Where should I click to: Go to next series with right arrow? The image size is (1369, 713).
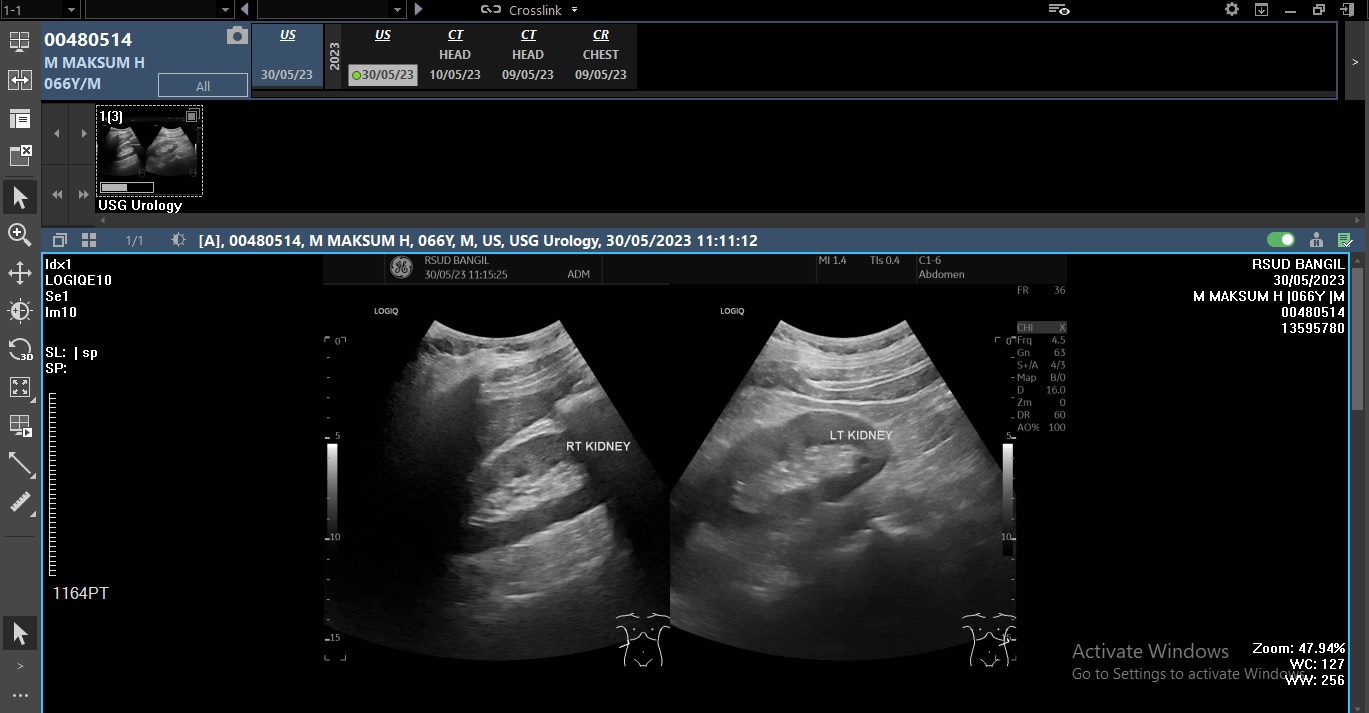pyautogui.click(x=83, y=134)
